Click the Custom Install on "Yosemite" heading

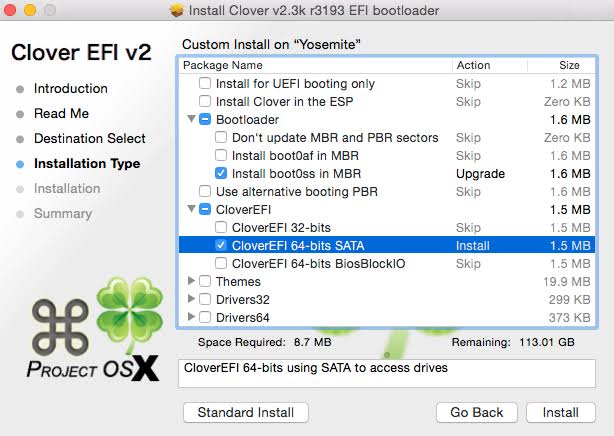click(271, 45)
